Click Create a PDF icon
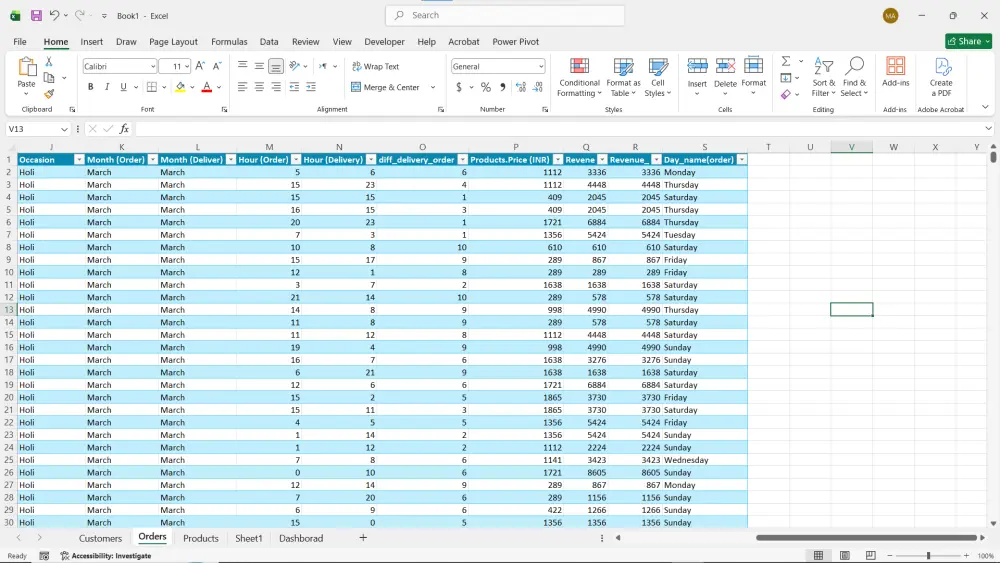Screen dimensions: 1000x563 click(941, 78)
